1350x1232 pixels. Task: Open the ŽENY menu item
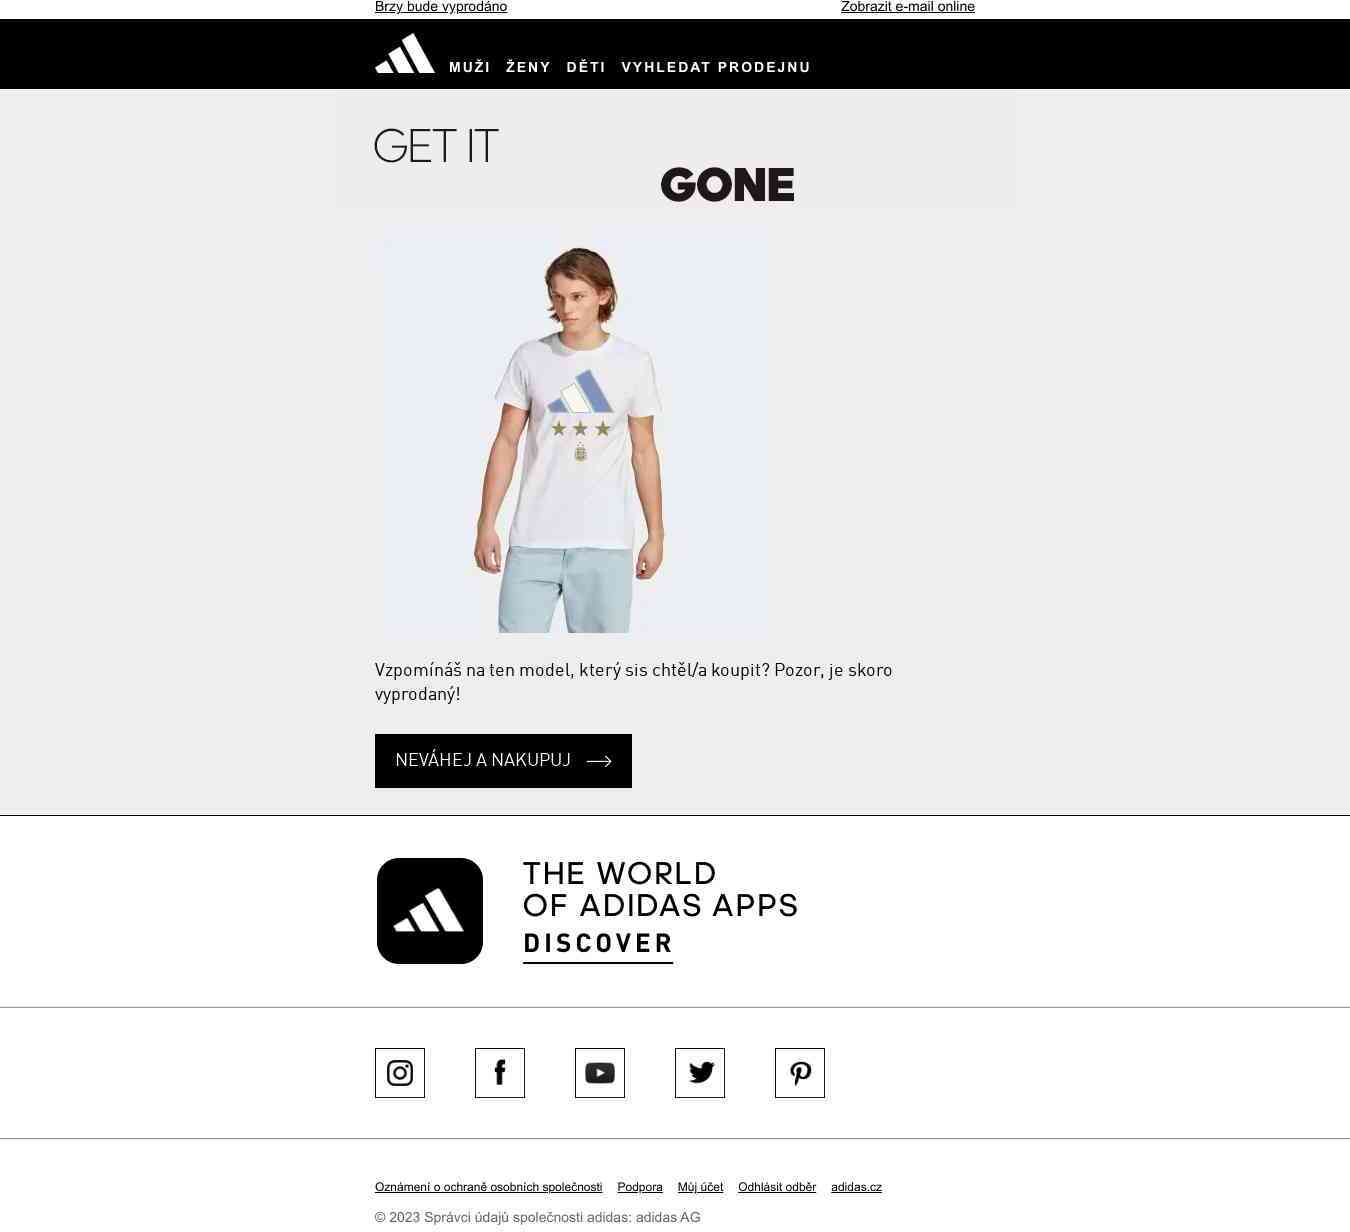[528, 67]
